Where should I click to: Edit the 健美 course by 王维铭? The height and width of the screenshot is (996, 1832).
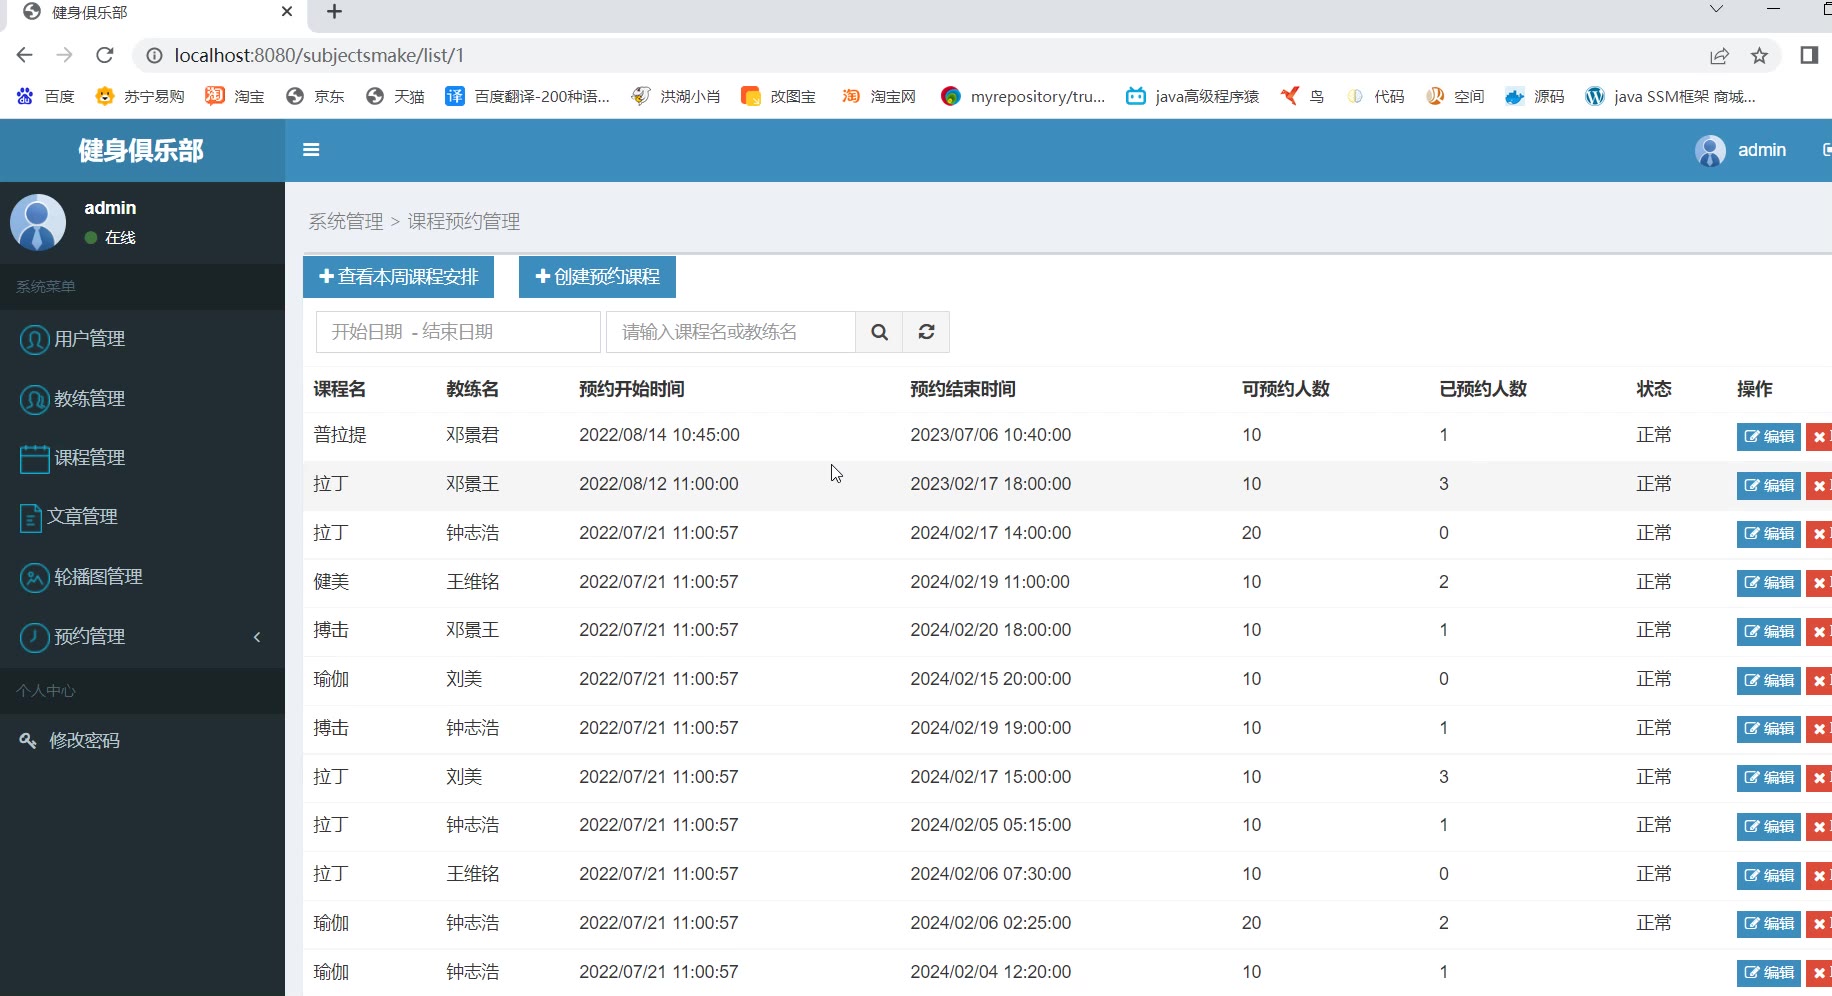click(1768, 583)
